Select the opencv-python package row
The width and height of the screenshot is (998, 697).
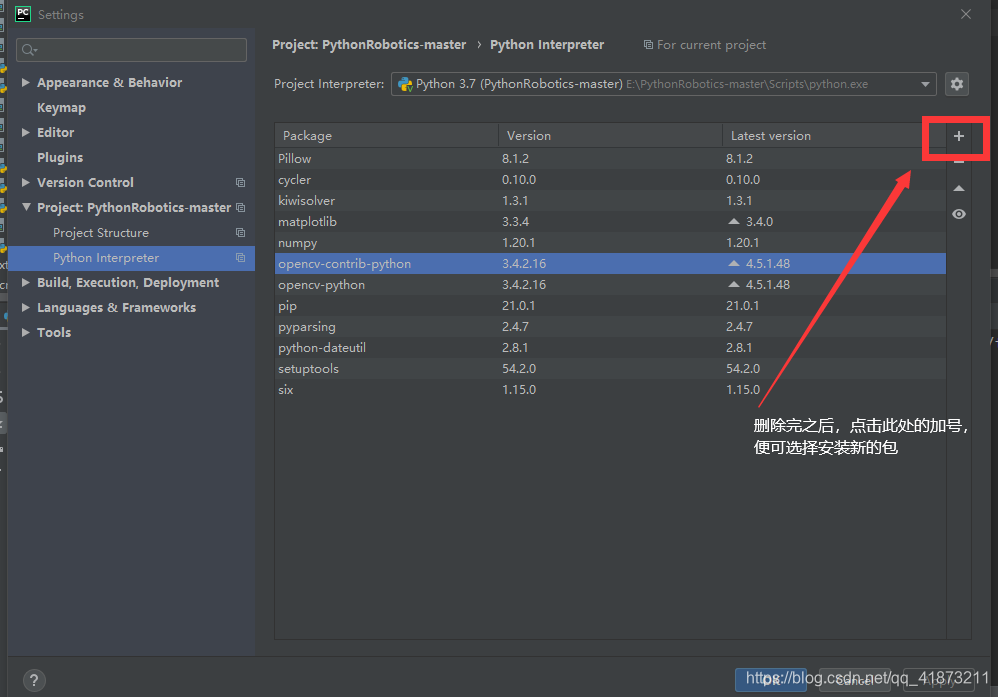coord(610,285)
